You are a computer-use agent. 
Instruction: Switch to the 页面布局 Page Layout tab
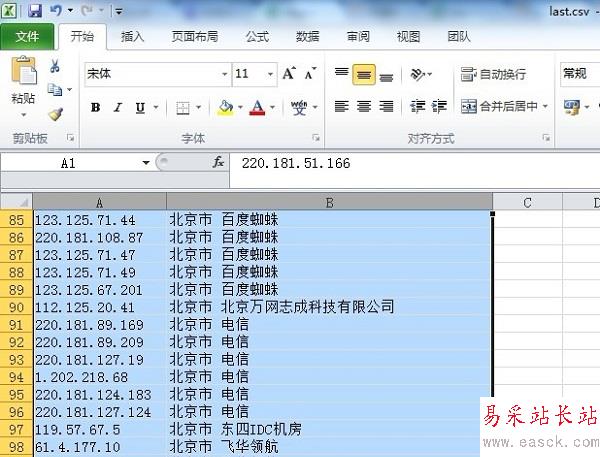pyautogui.click(x=195, y=36)
